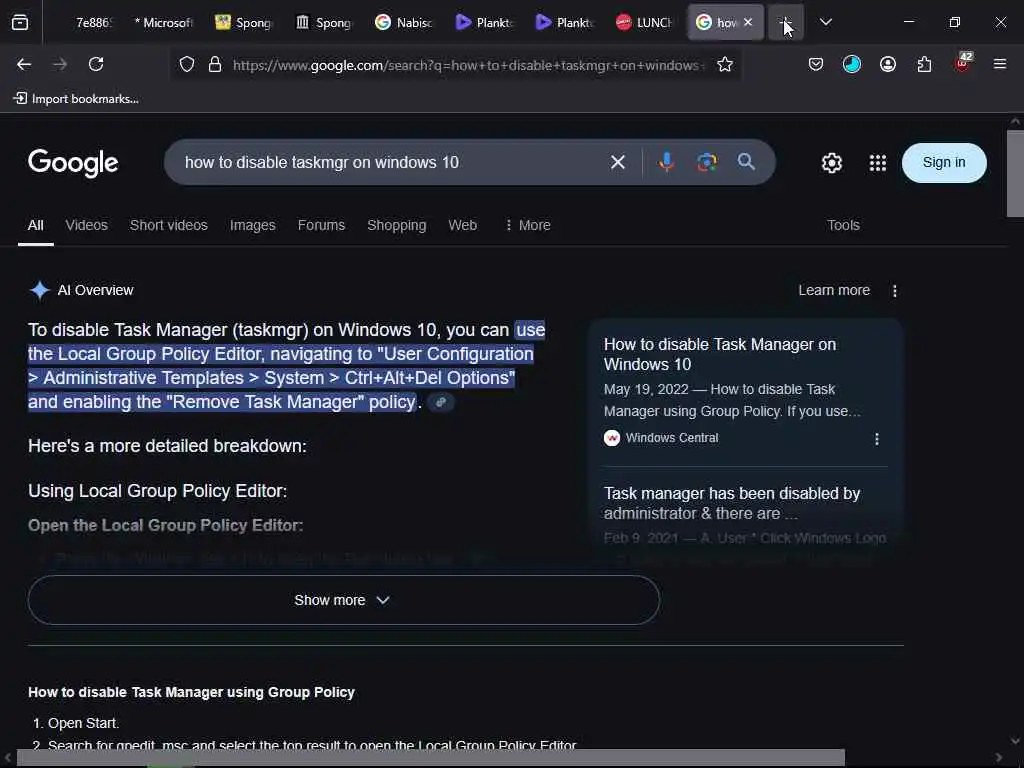Screen dimensions: 1024x768
Task: Open AI Overview options menu
Action: pos(895,291)
